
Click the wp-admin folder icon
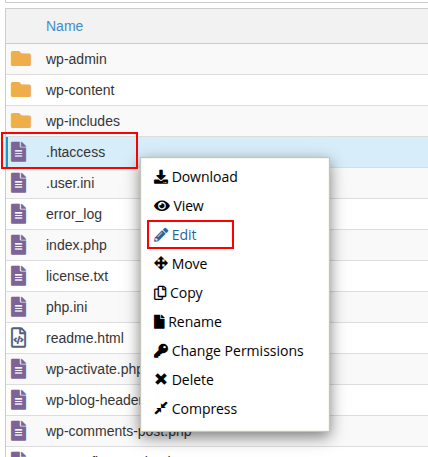coord(21,59)
